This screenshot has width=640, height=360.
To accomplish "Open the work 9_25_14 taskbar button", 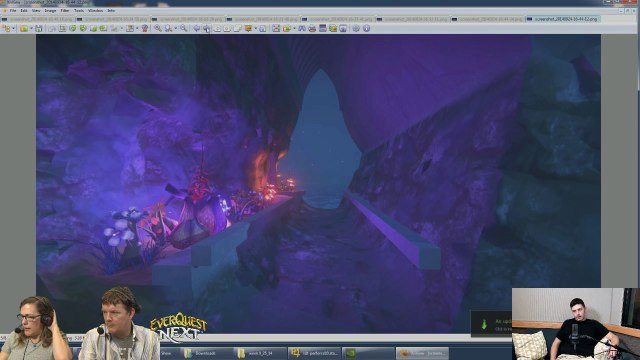I will coord(260,353).
